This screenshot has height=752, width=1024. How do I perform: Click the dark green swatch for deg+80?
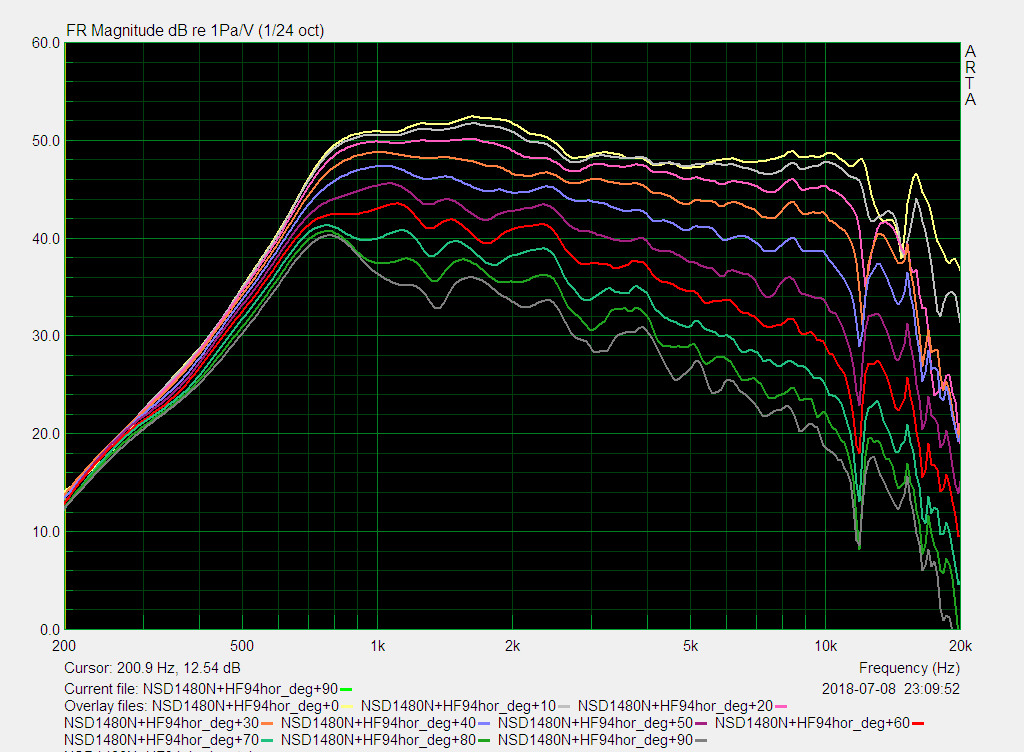pos(484,741)
